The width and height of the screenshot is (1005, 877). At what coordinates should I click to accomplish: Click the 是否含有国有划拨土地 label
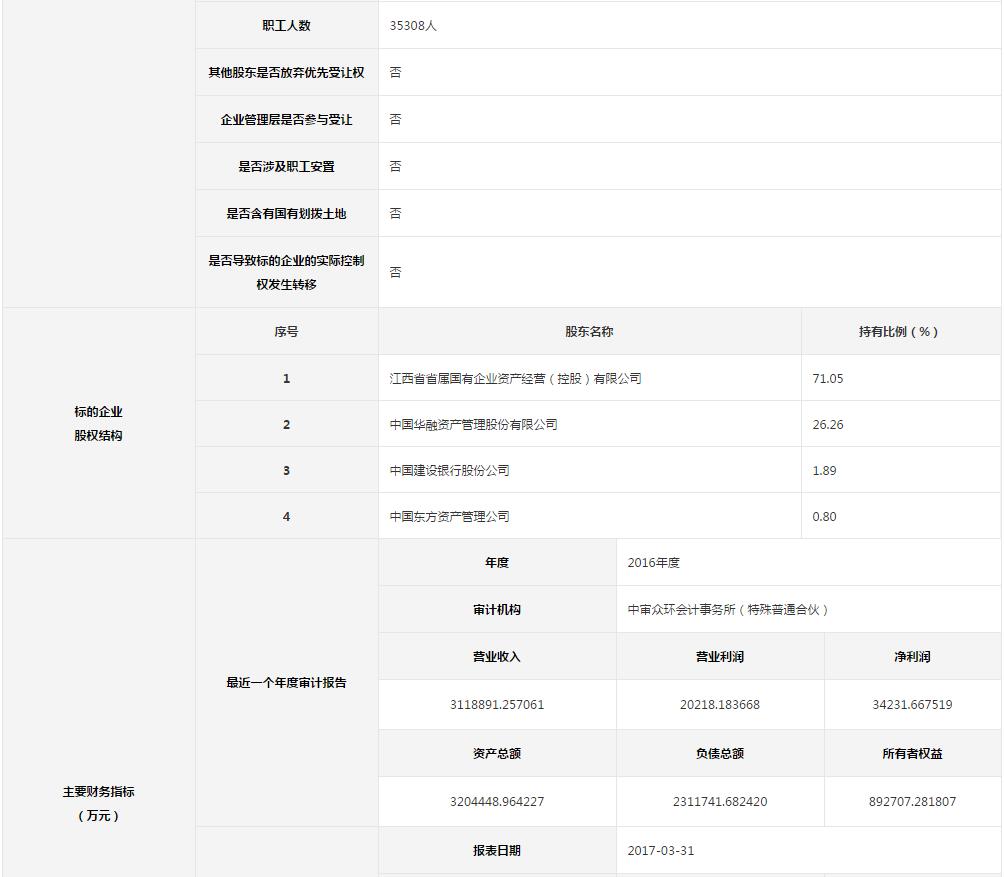click(286, 214)
